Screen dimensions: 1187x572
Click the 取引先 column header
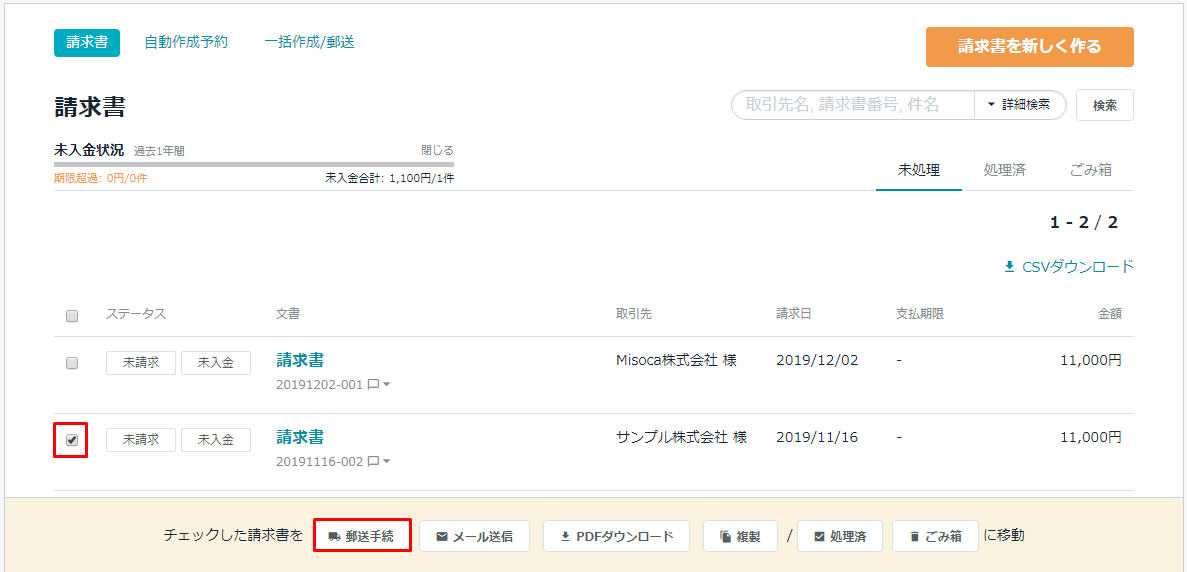point(634,315)
